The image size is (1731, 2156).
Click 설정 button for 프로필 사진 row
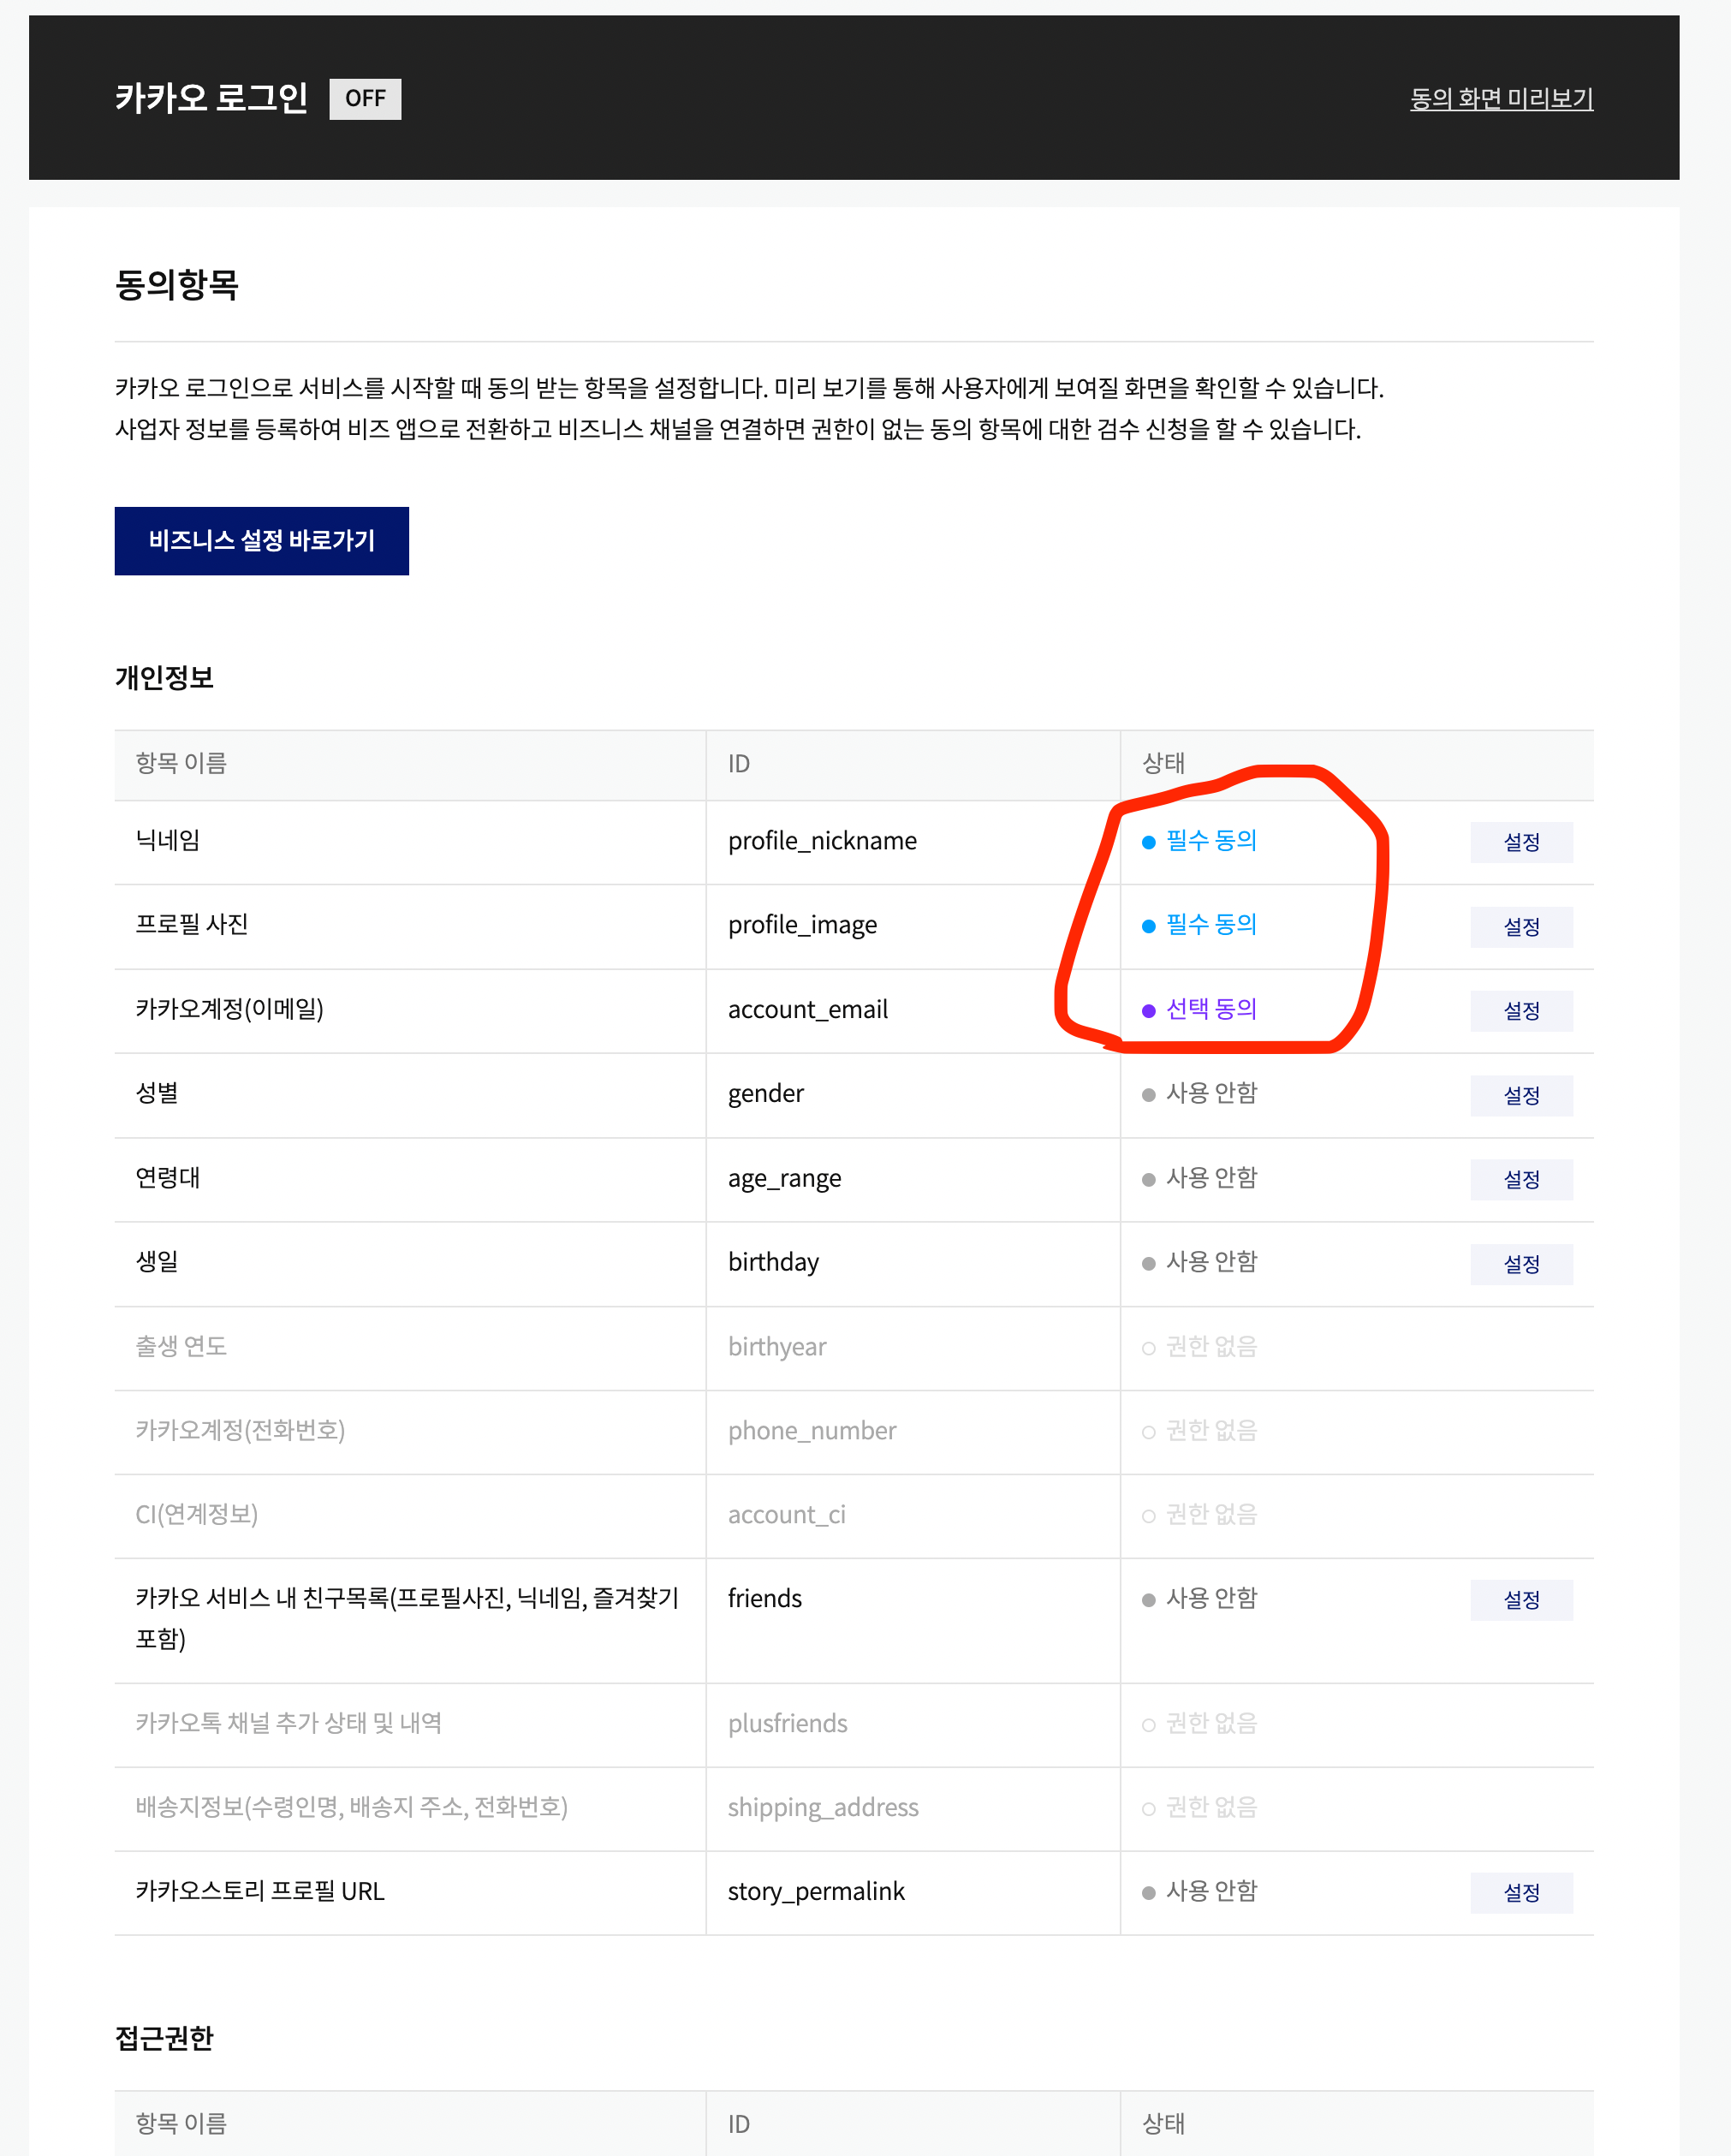coord(1520,926)
